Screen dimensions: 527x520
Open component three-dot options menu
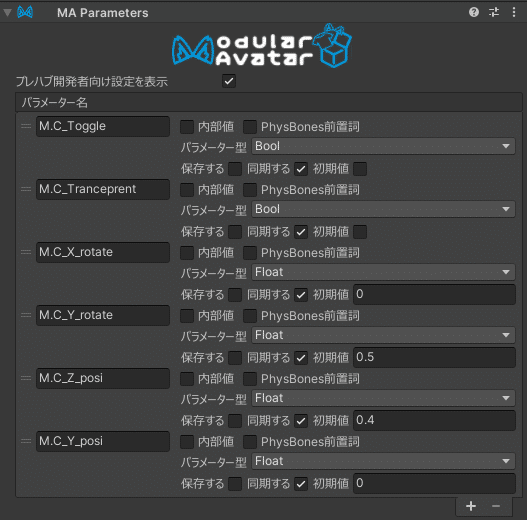point(514,12)
